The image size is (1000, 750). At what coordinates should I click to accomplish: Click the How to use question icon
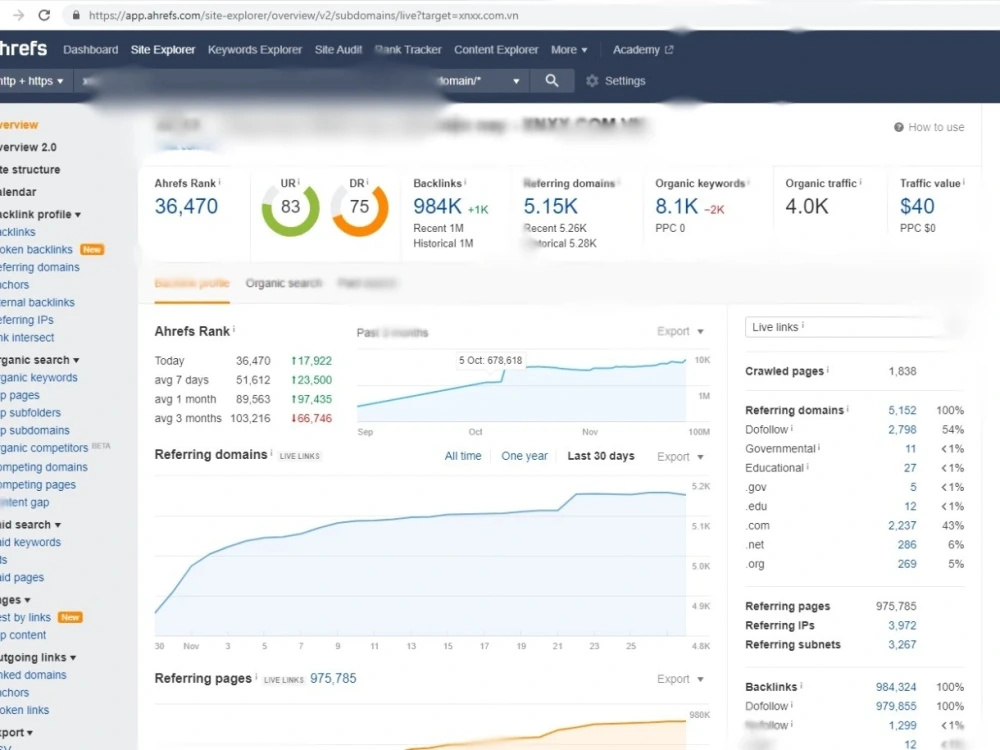click(899, 127)
